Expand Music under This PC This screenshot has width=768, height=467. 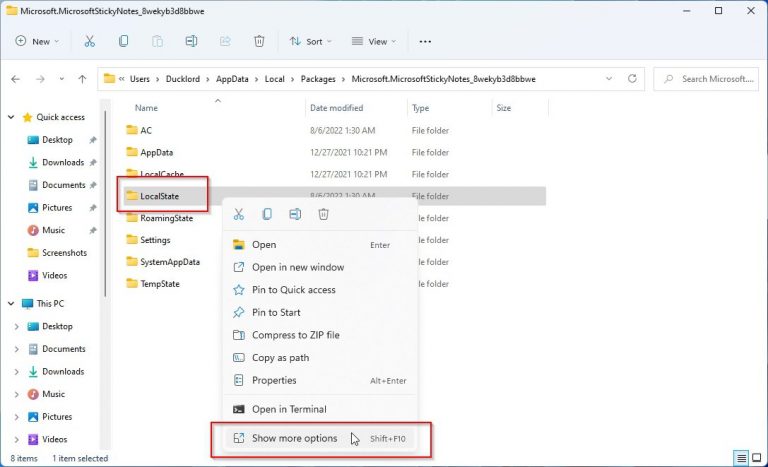click(17, 394)
